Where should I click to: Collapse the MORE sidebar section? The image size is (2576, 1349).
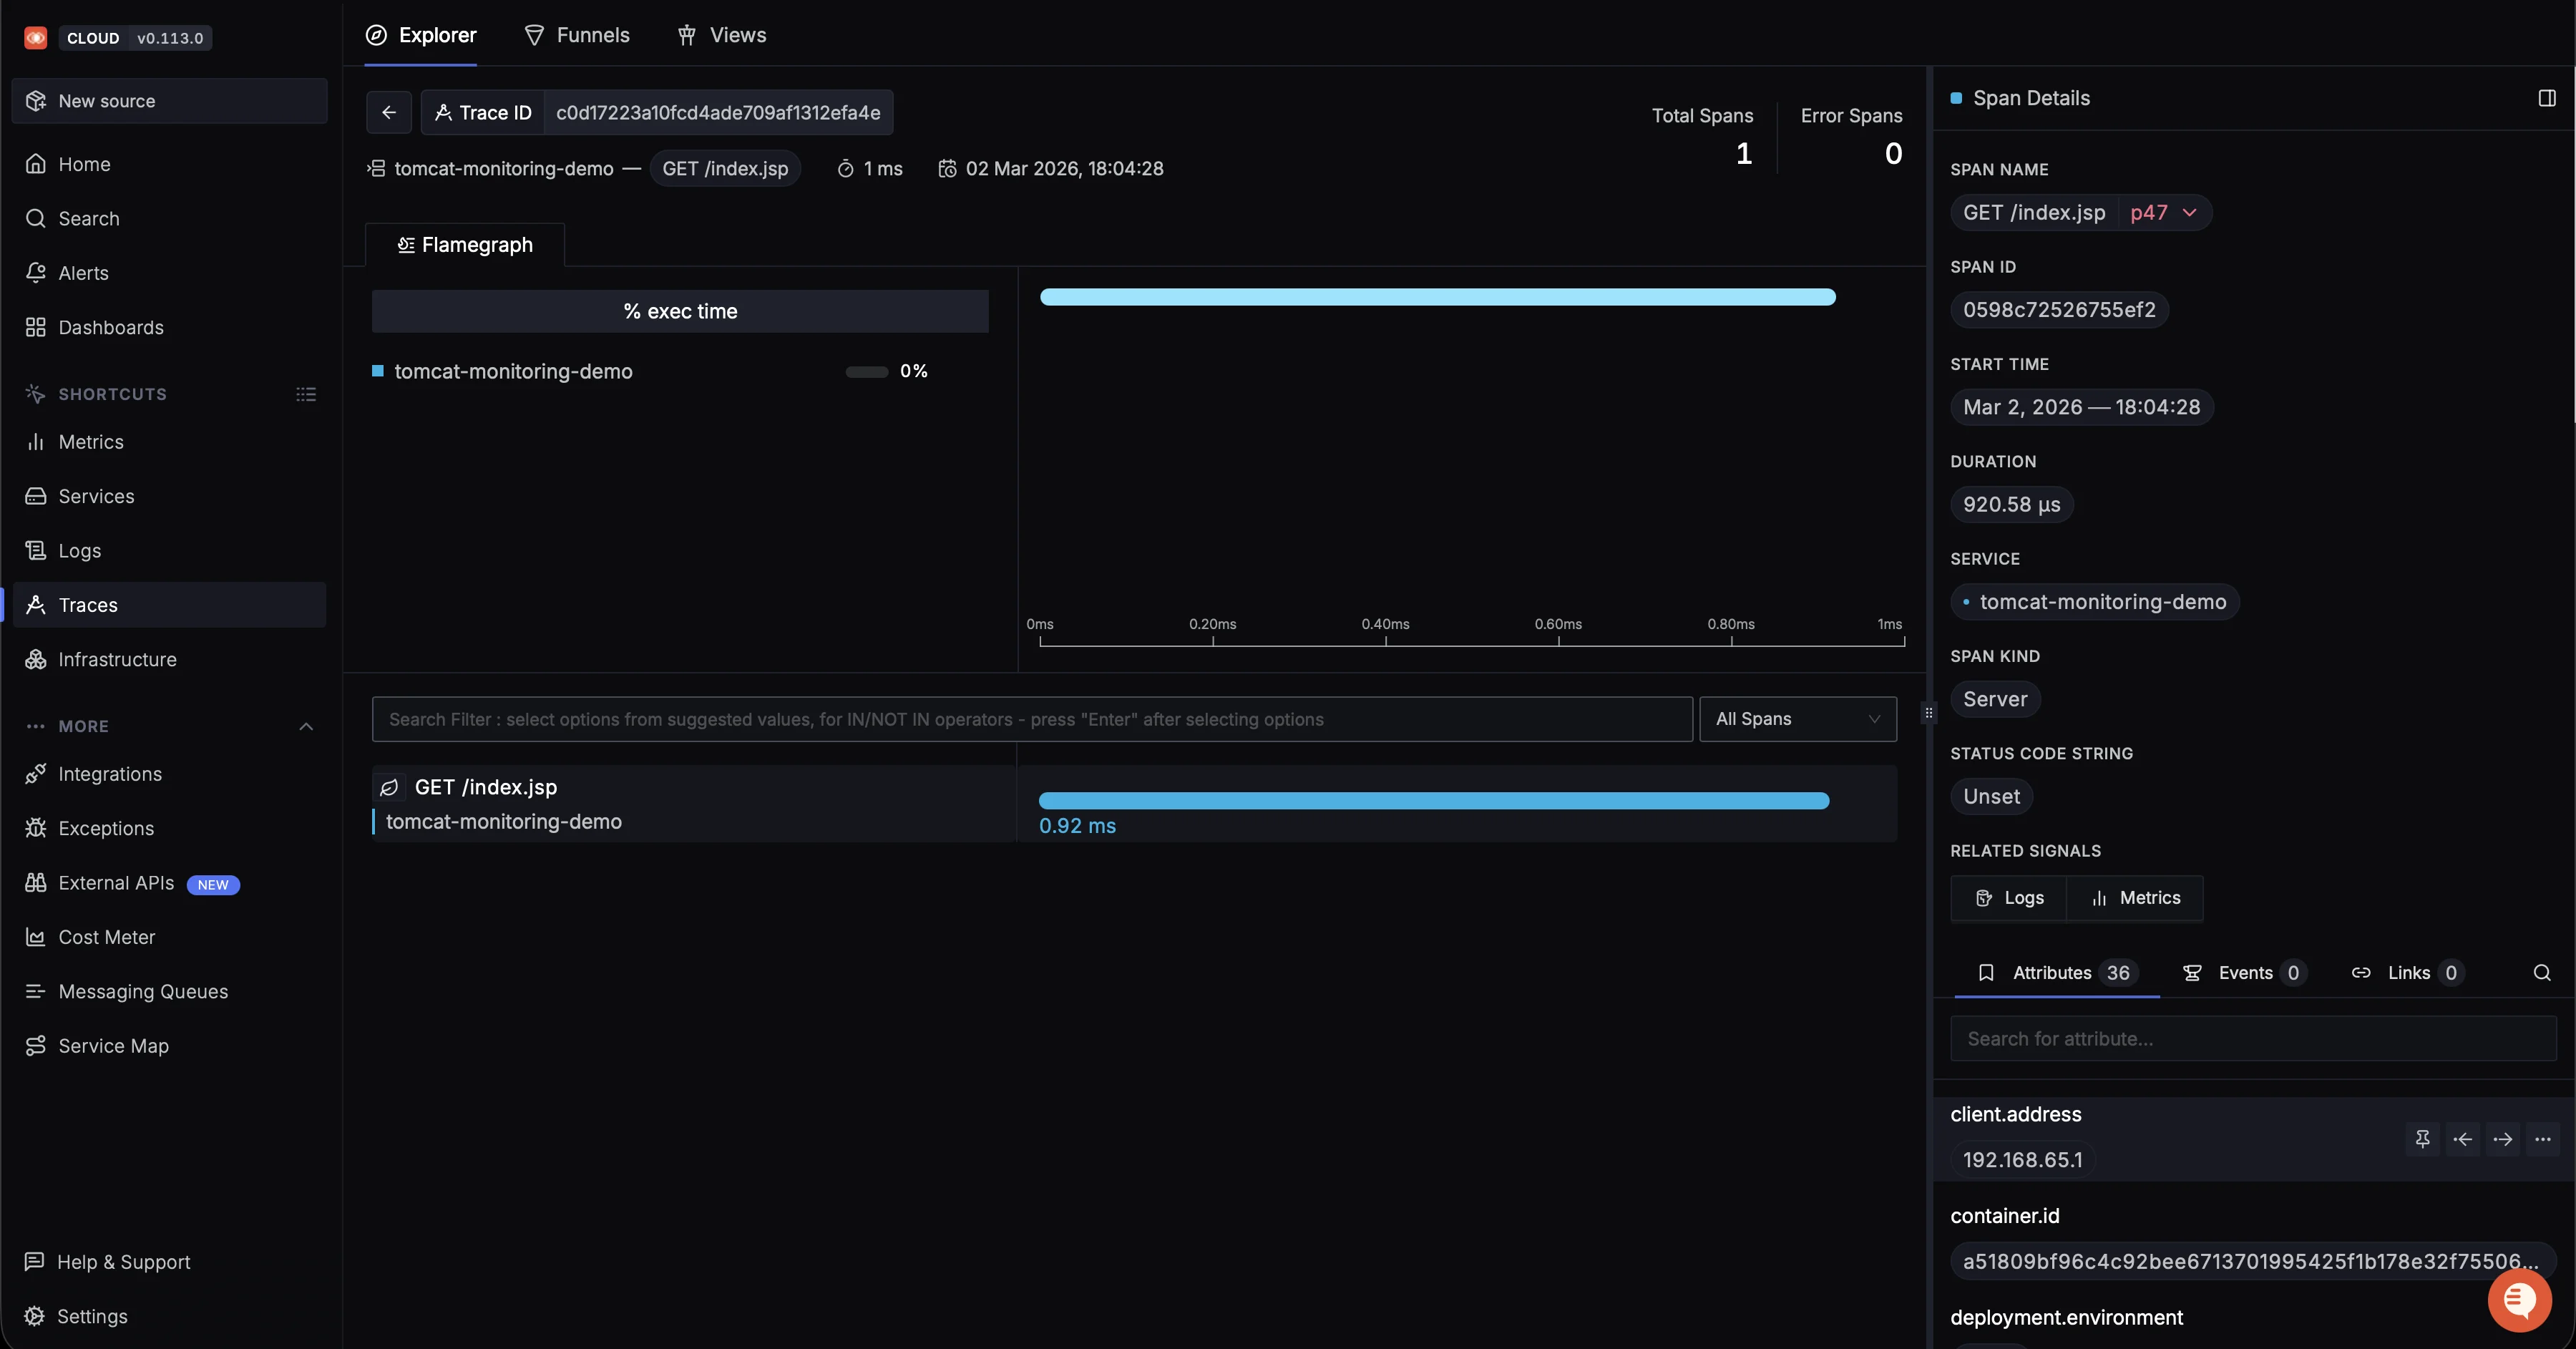tap(306, 727)
